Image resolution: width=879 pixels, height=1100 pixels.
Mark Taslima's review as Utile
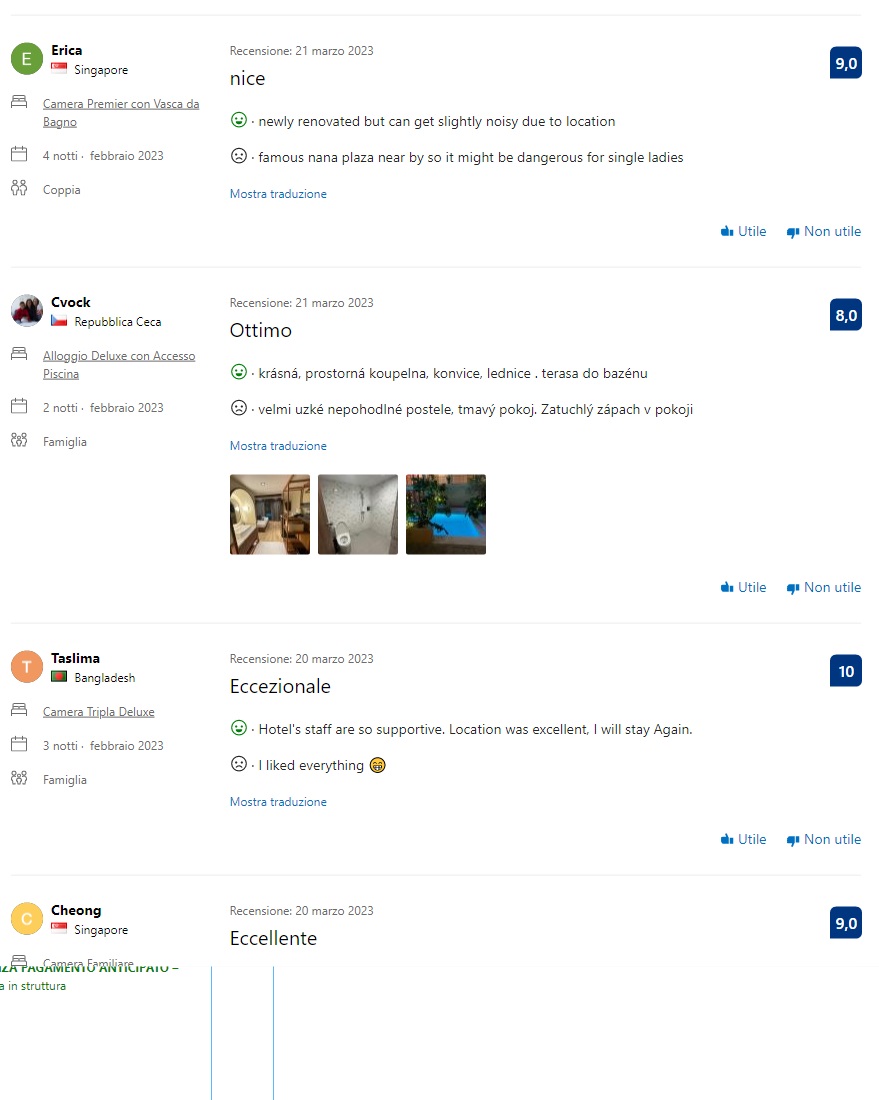744,839
